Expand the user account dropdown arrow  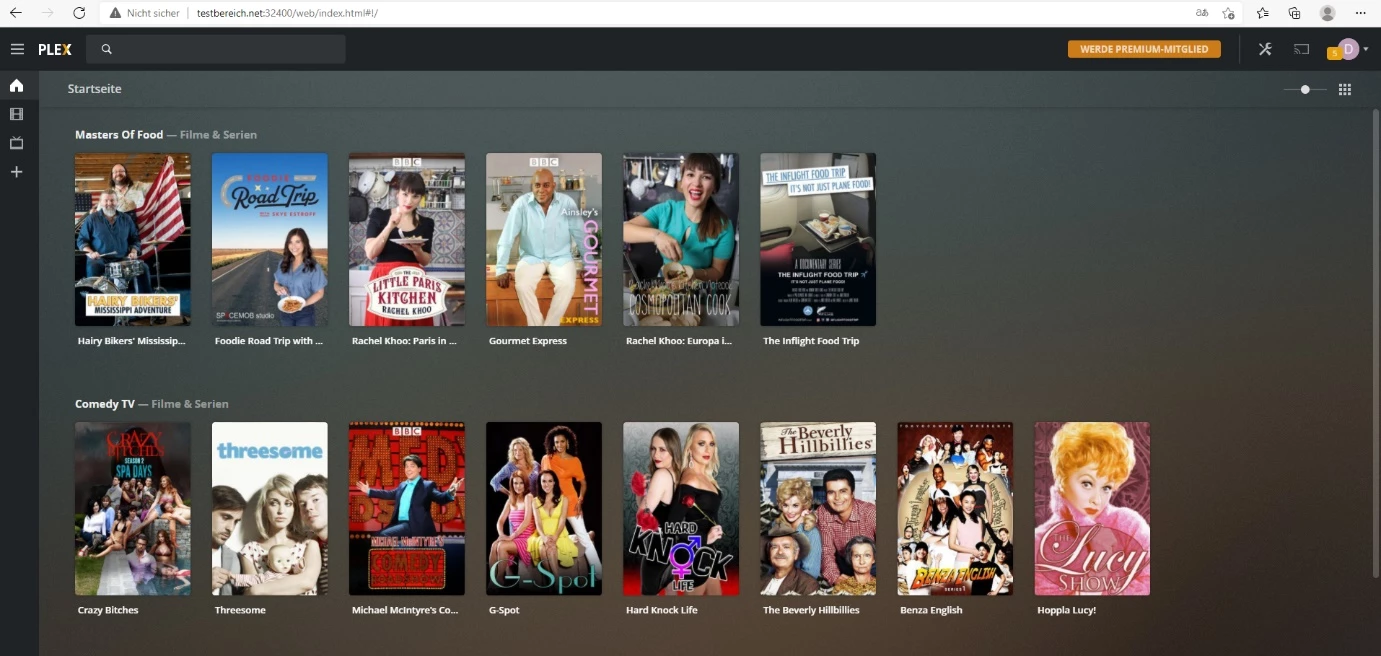point(1365,48)
